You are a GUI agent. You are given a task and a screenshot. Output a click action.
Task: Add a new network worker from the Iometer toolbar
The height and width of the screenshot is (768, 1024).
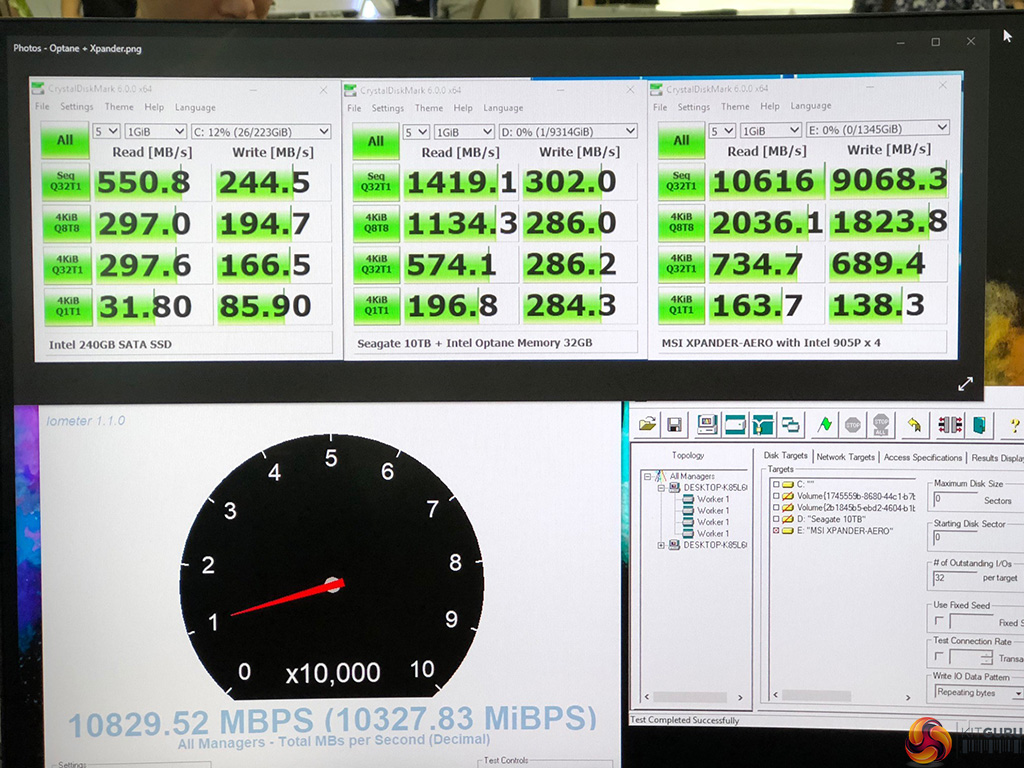pyautogui.click(x=763, y=425)
